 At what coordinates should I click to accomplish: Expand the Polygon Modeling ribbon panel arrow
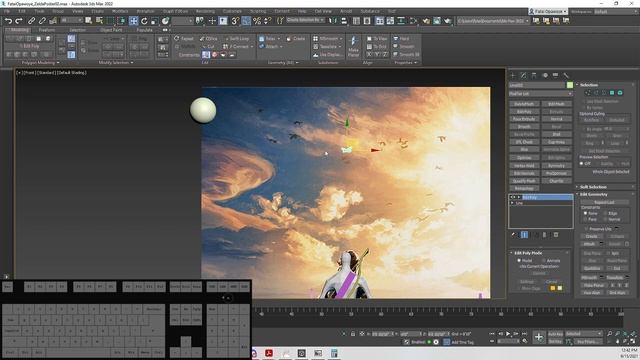(58, 62)
